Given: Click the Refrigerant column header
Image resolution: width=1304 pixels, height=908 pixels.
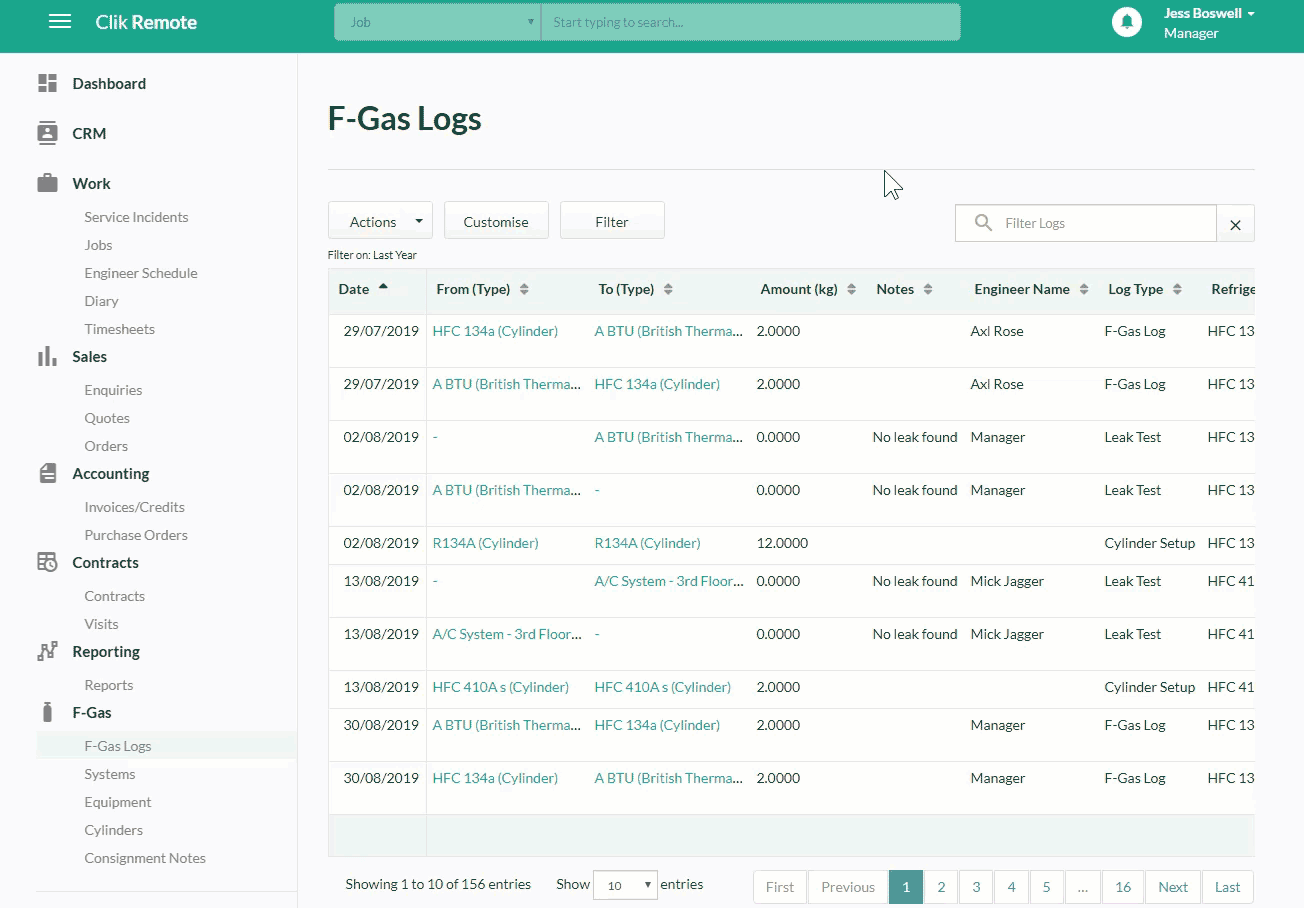Looking at the screenshot, I should [x=1232, y=289].
